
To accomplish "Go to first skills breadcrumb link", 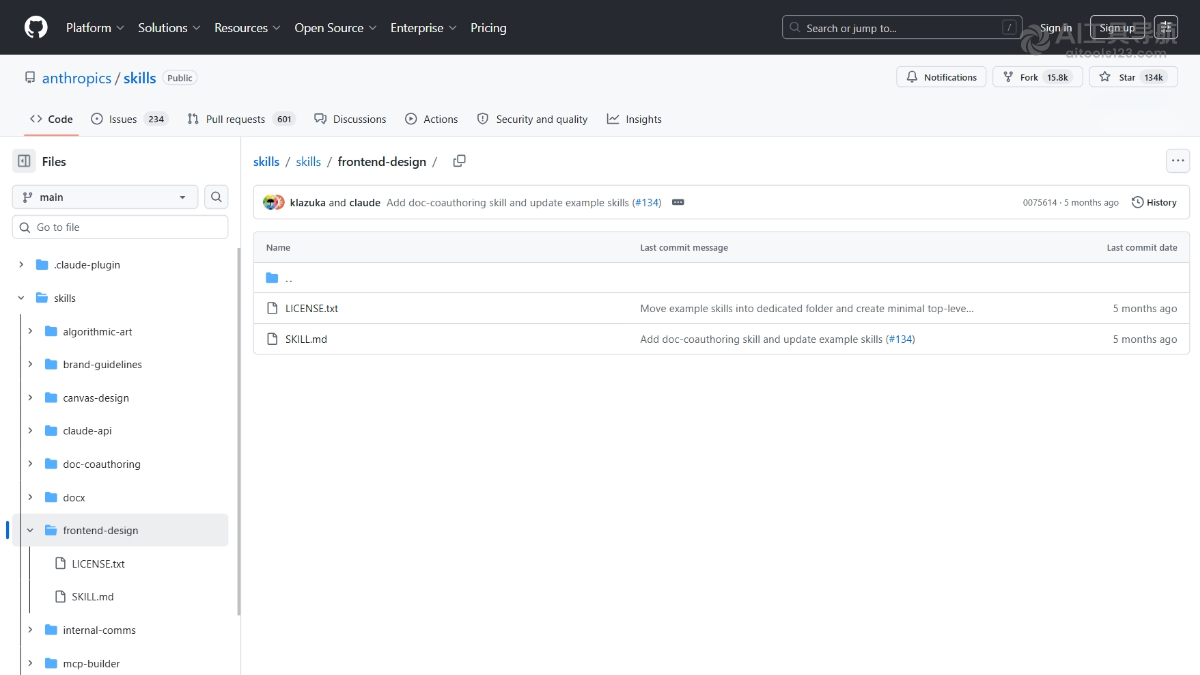I will pyautogui.click(x=266, y=161).
